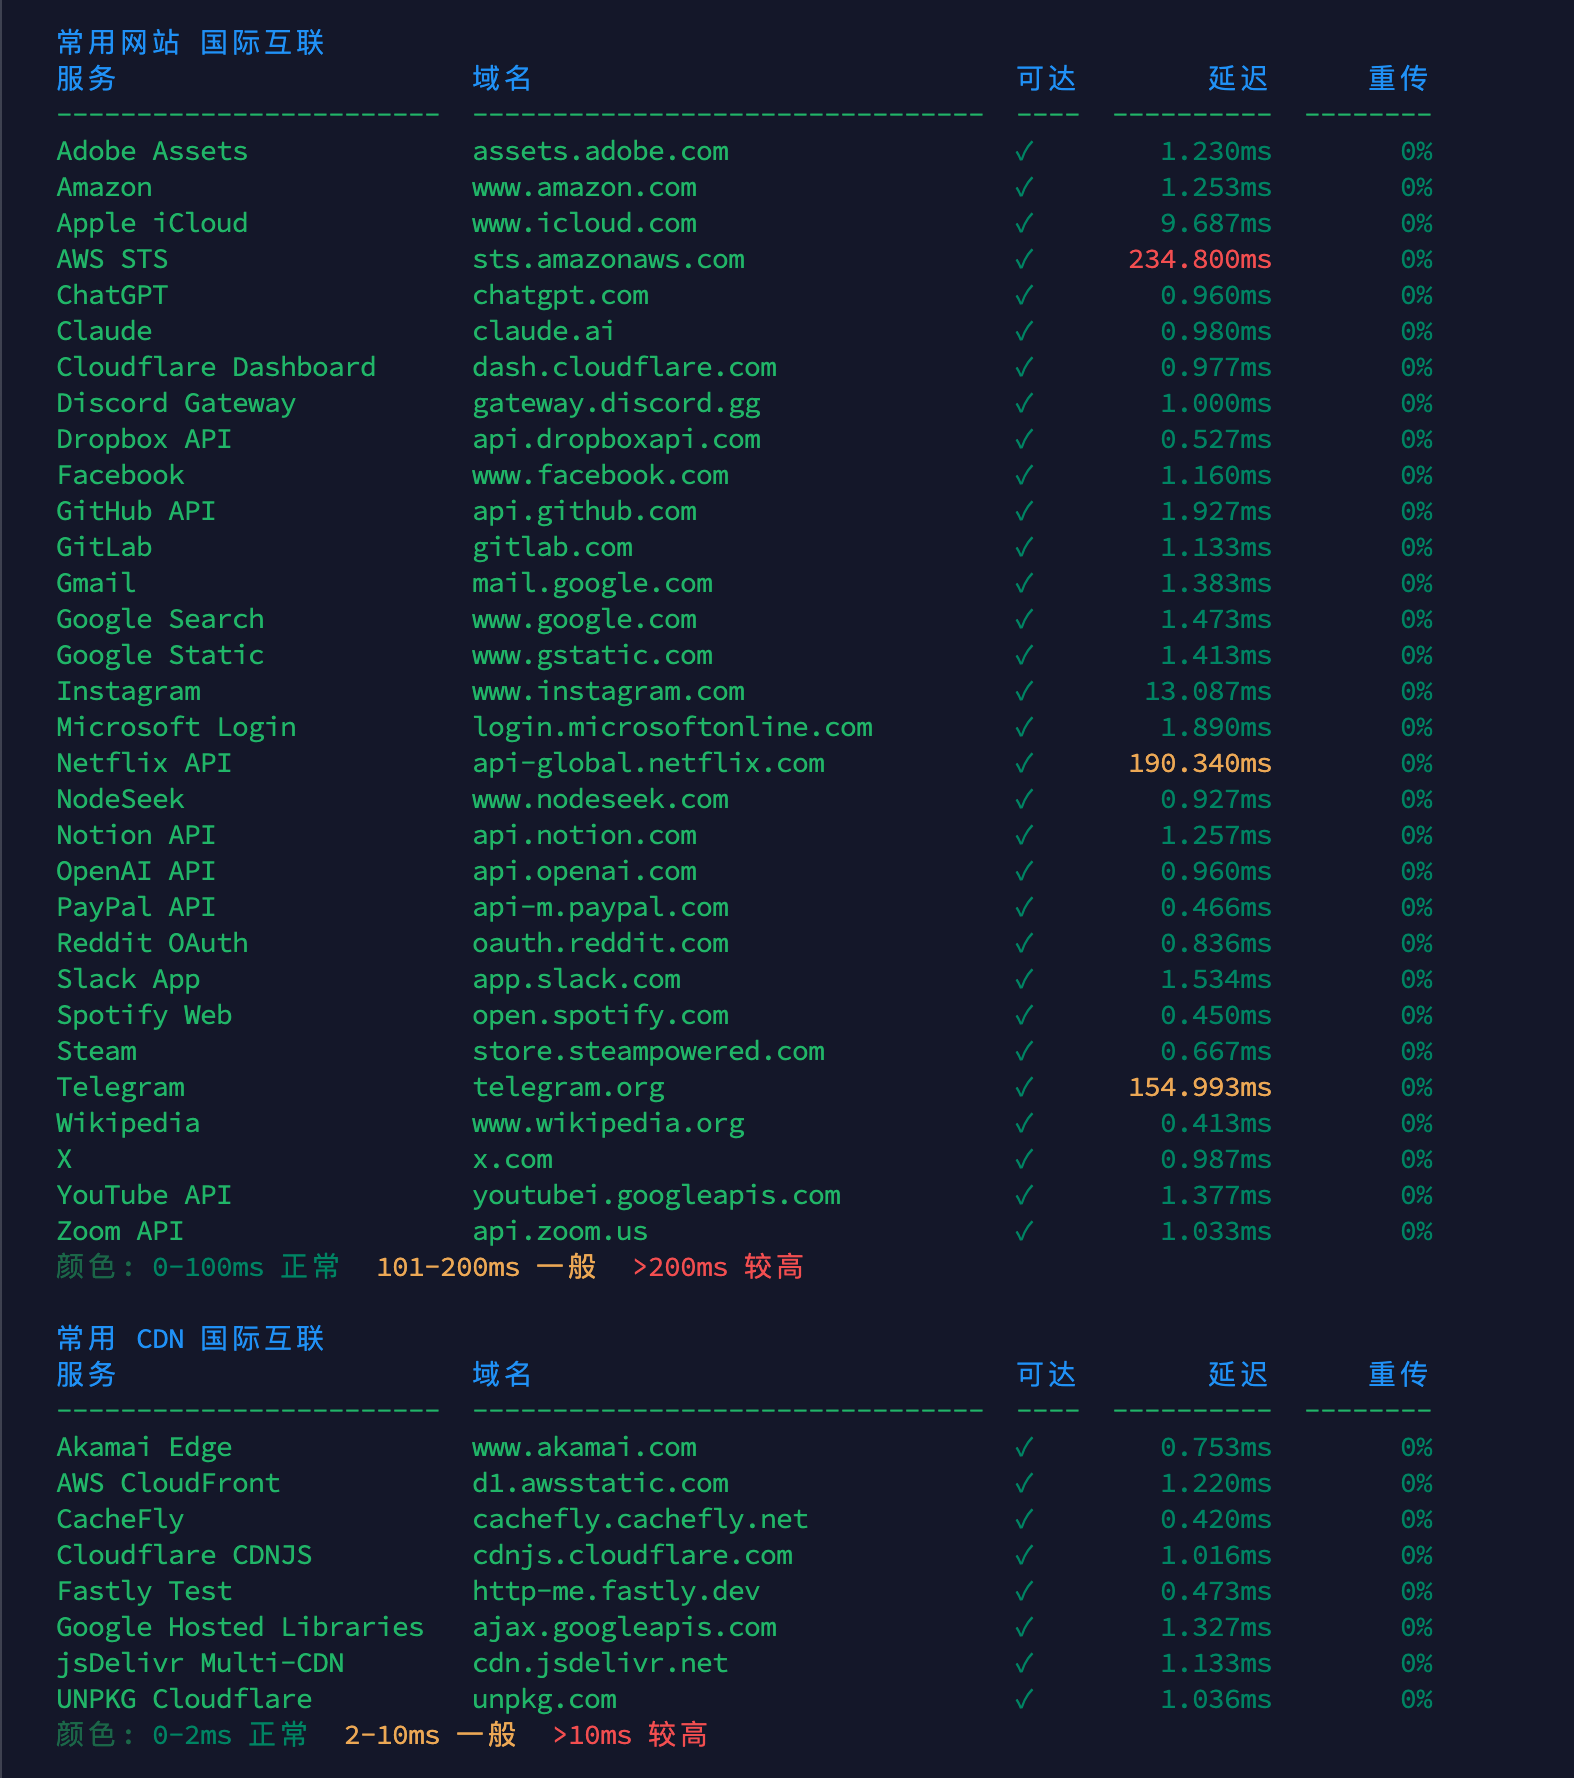Image resolution: width=1574 pixels, height=1778 pixels.
Task: Click the domain "gateway.discord.gg"
Action: pyautogui.click(x=616, y=403)
